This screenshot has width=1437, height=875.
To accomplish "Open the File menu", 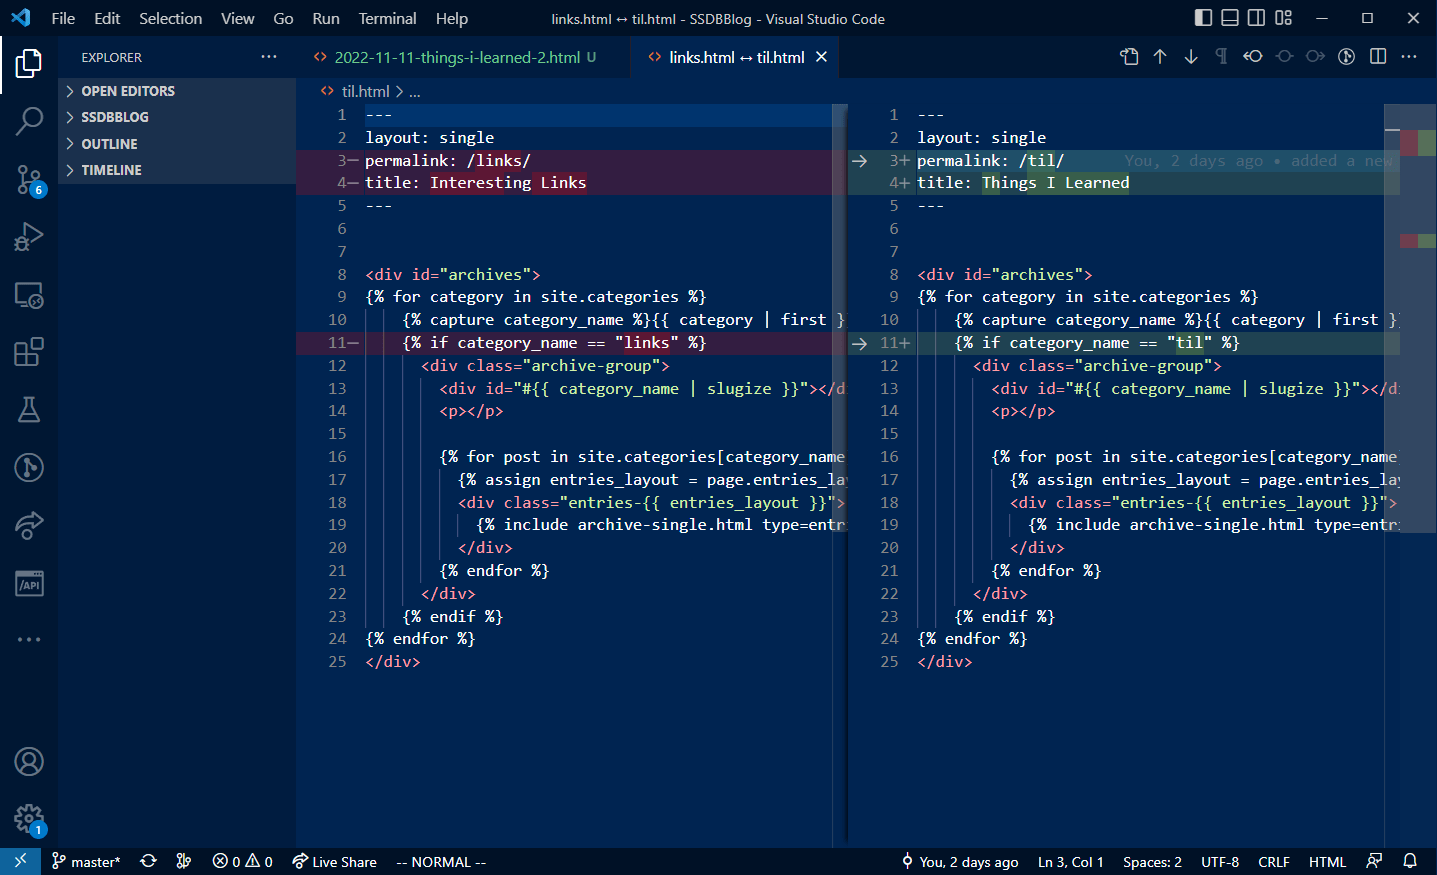I will [63, 18].
